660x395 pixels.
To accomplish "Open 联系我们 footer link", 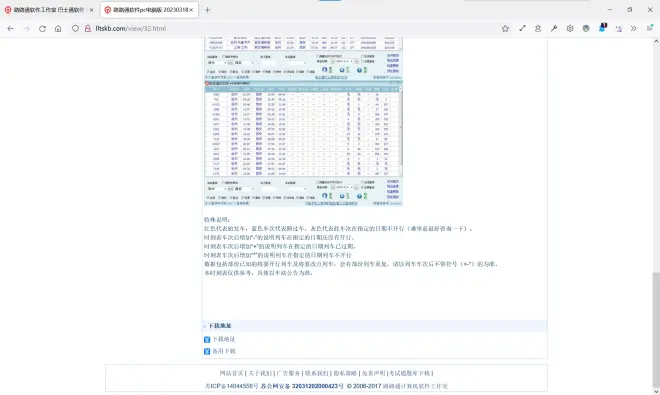I will (x=317, y=373).
